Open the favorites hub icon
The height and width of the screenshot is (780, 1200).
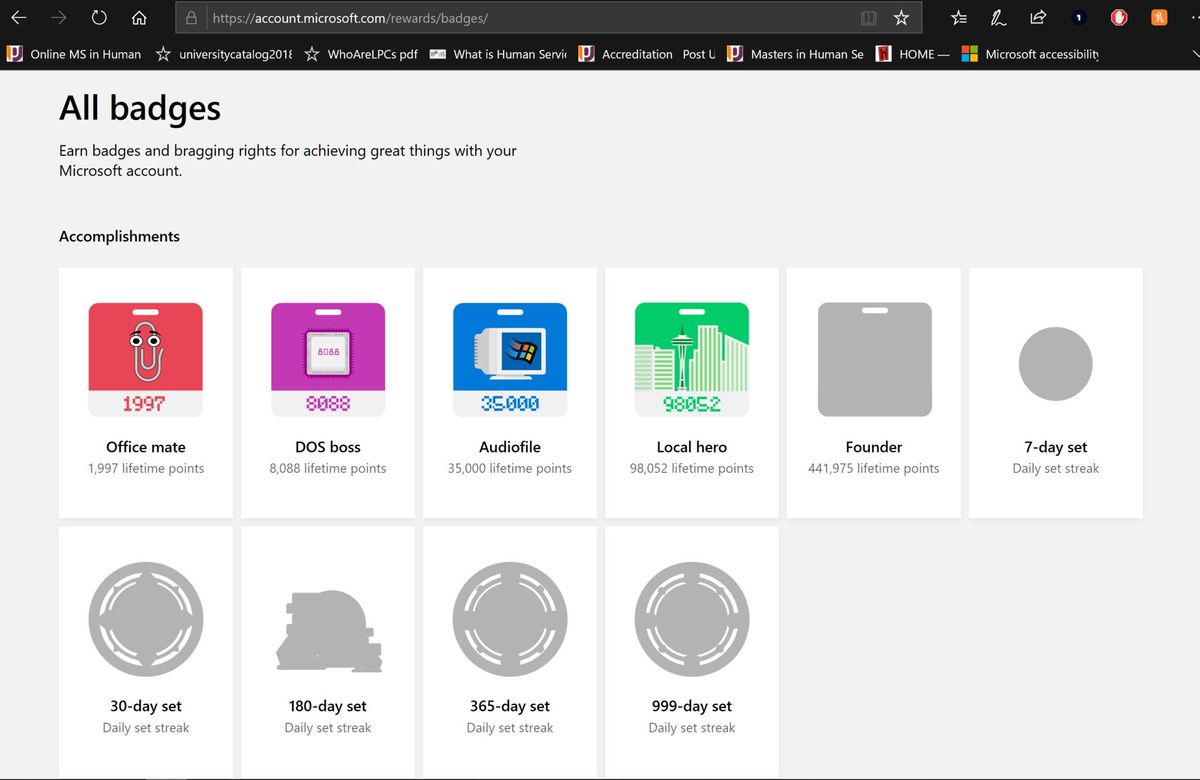[x=959, y=18]
